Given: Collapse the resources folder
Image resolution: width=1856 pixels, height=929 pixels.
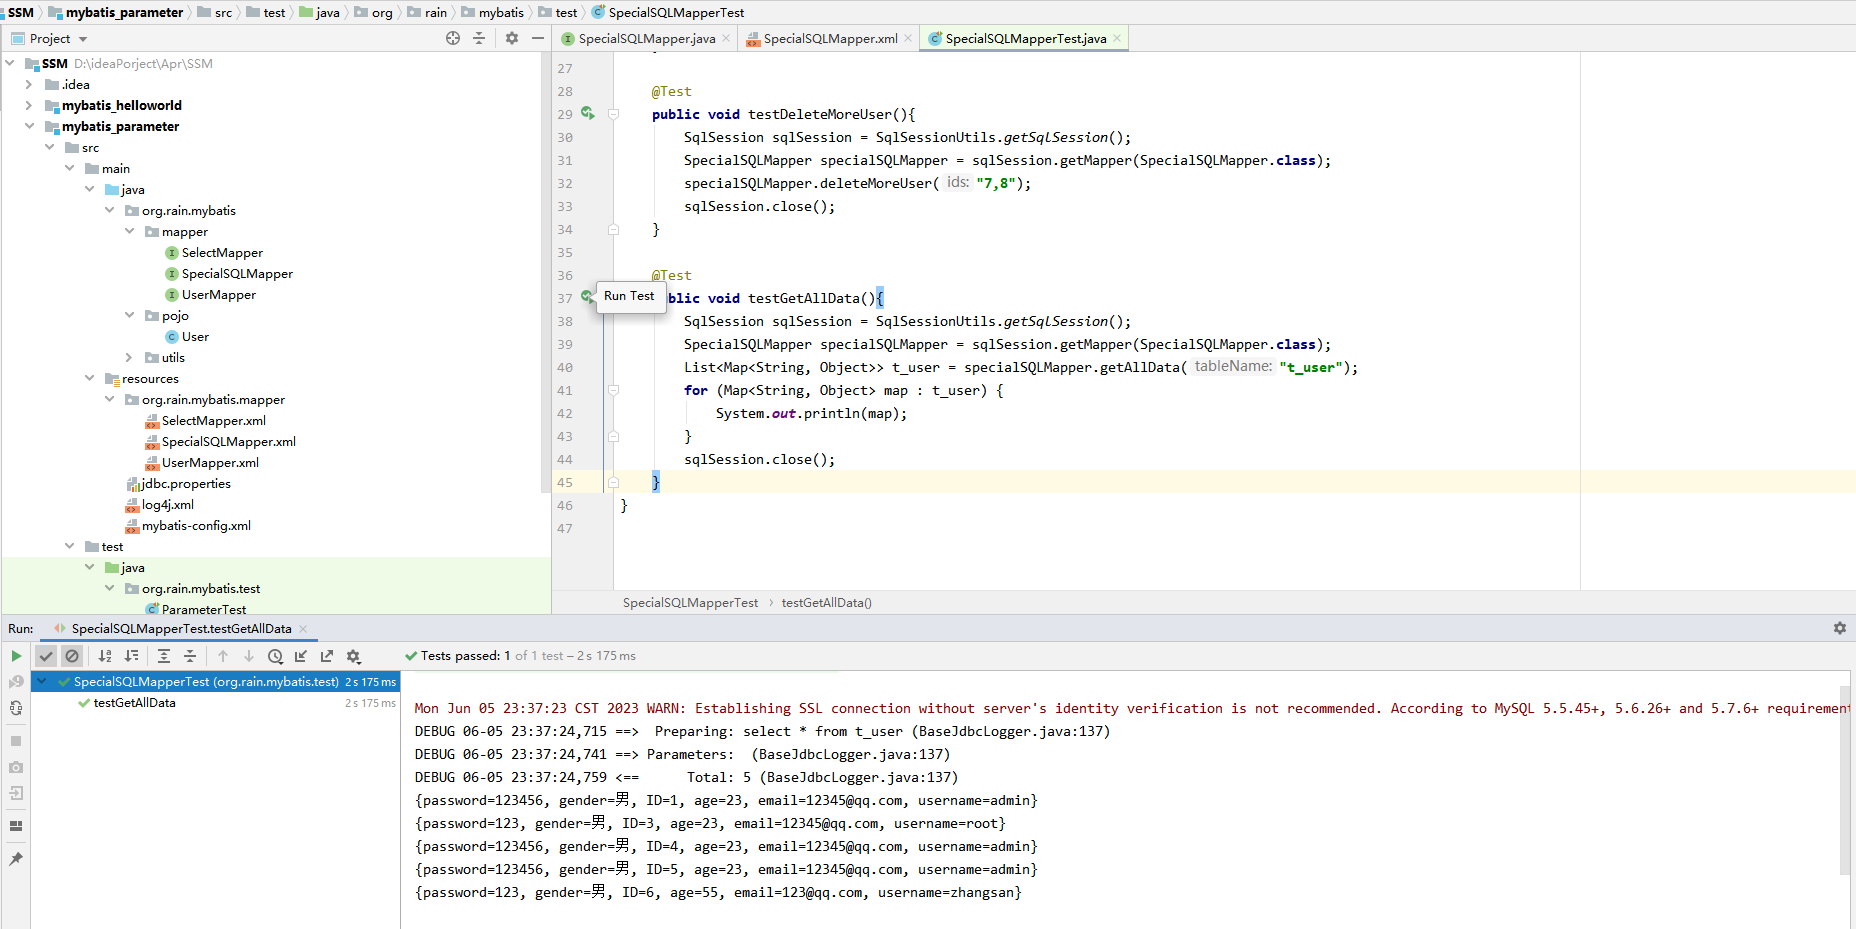Looking at the screenshot, I should tap(89, 378).
